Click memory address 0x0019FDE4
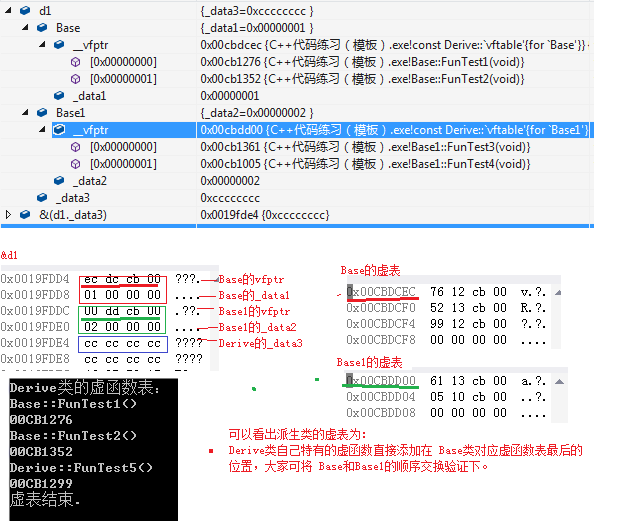The height and width of the screenshot is (521, 628). (35, 343)
